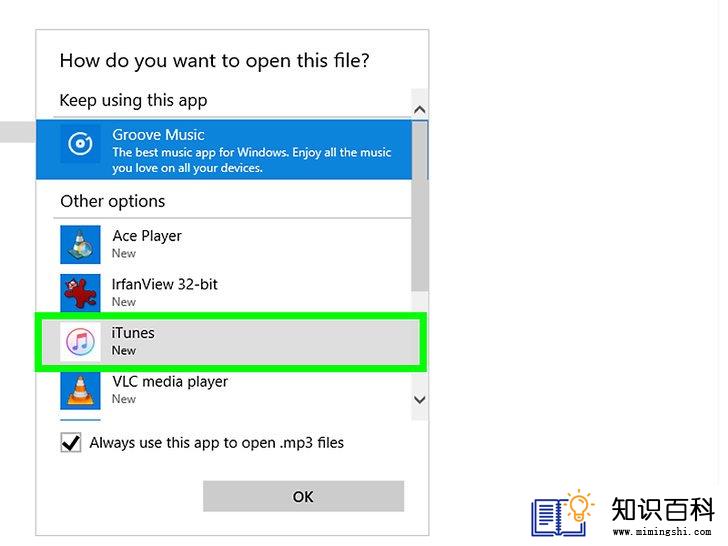Click the Always use this app label
728x546 pixels.
tap(216, 443)
